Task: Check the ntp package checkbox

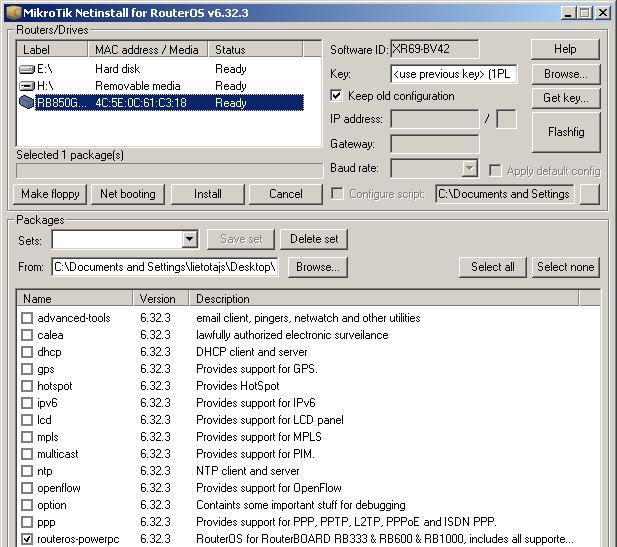Action: coord(27,471)
